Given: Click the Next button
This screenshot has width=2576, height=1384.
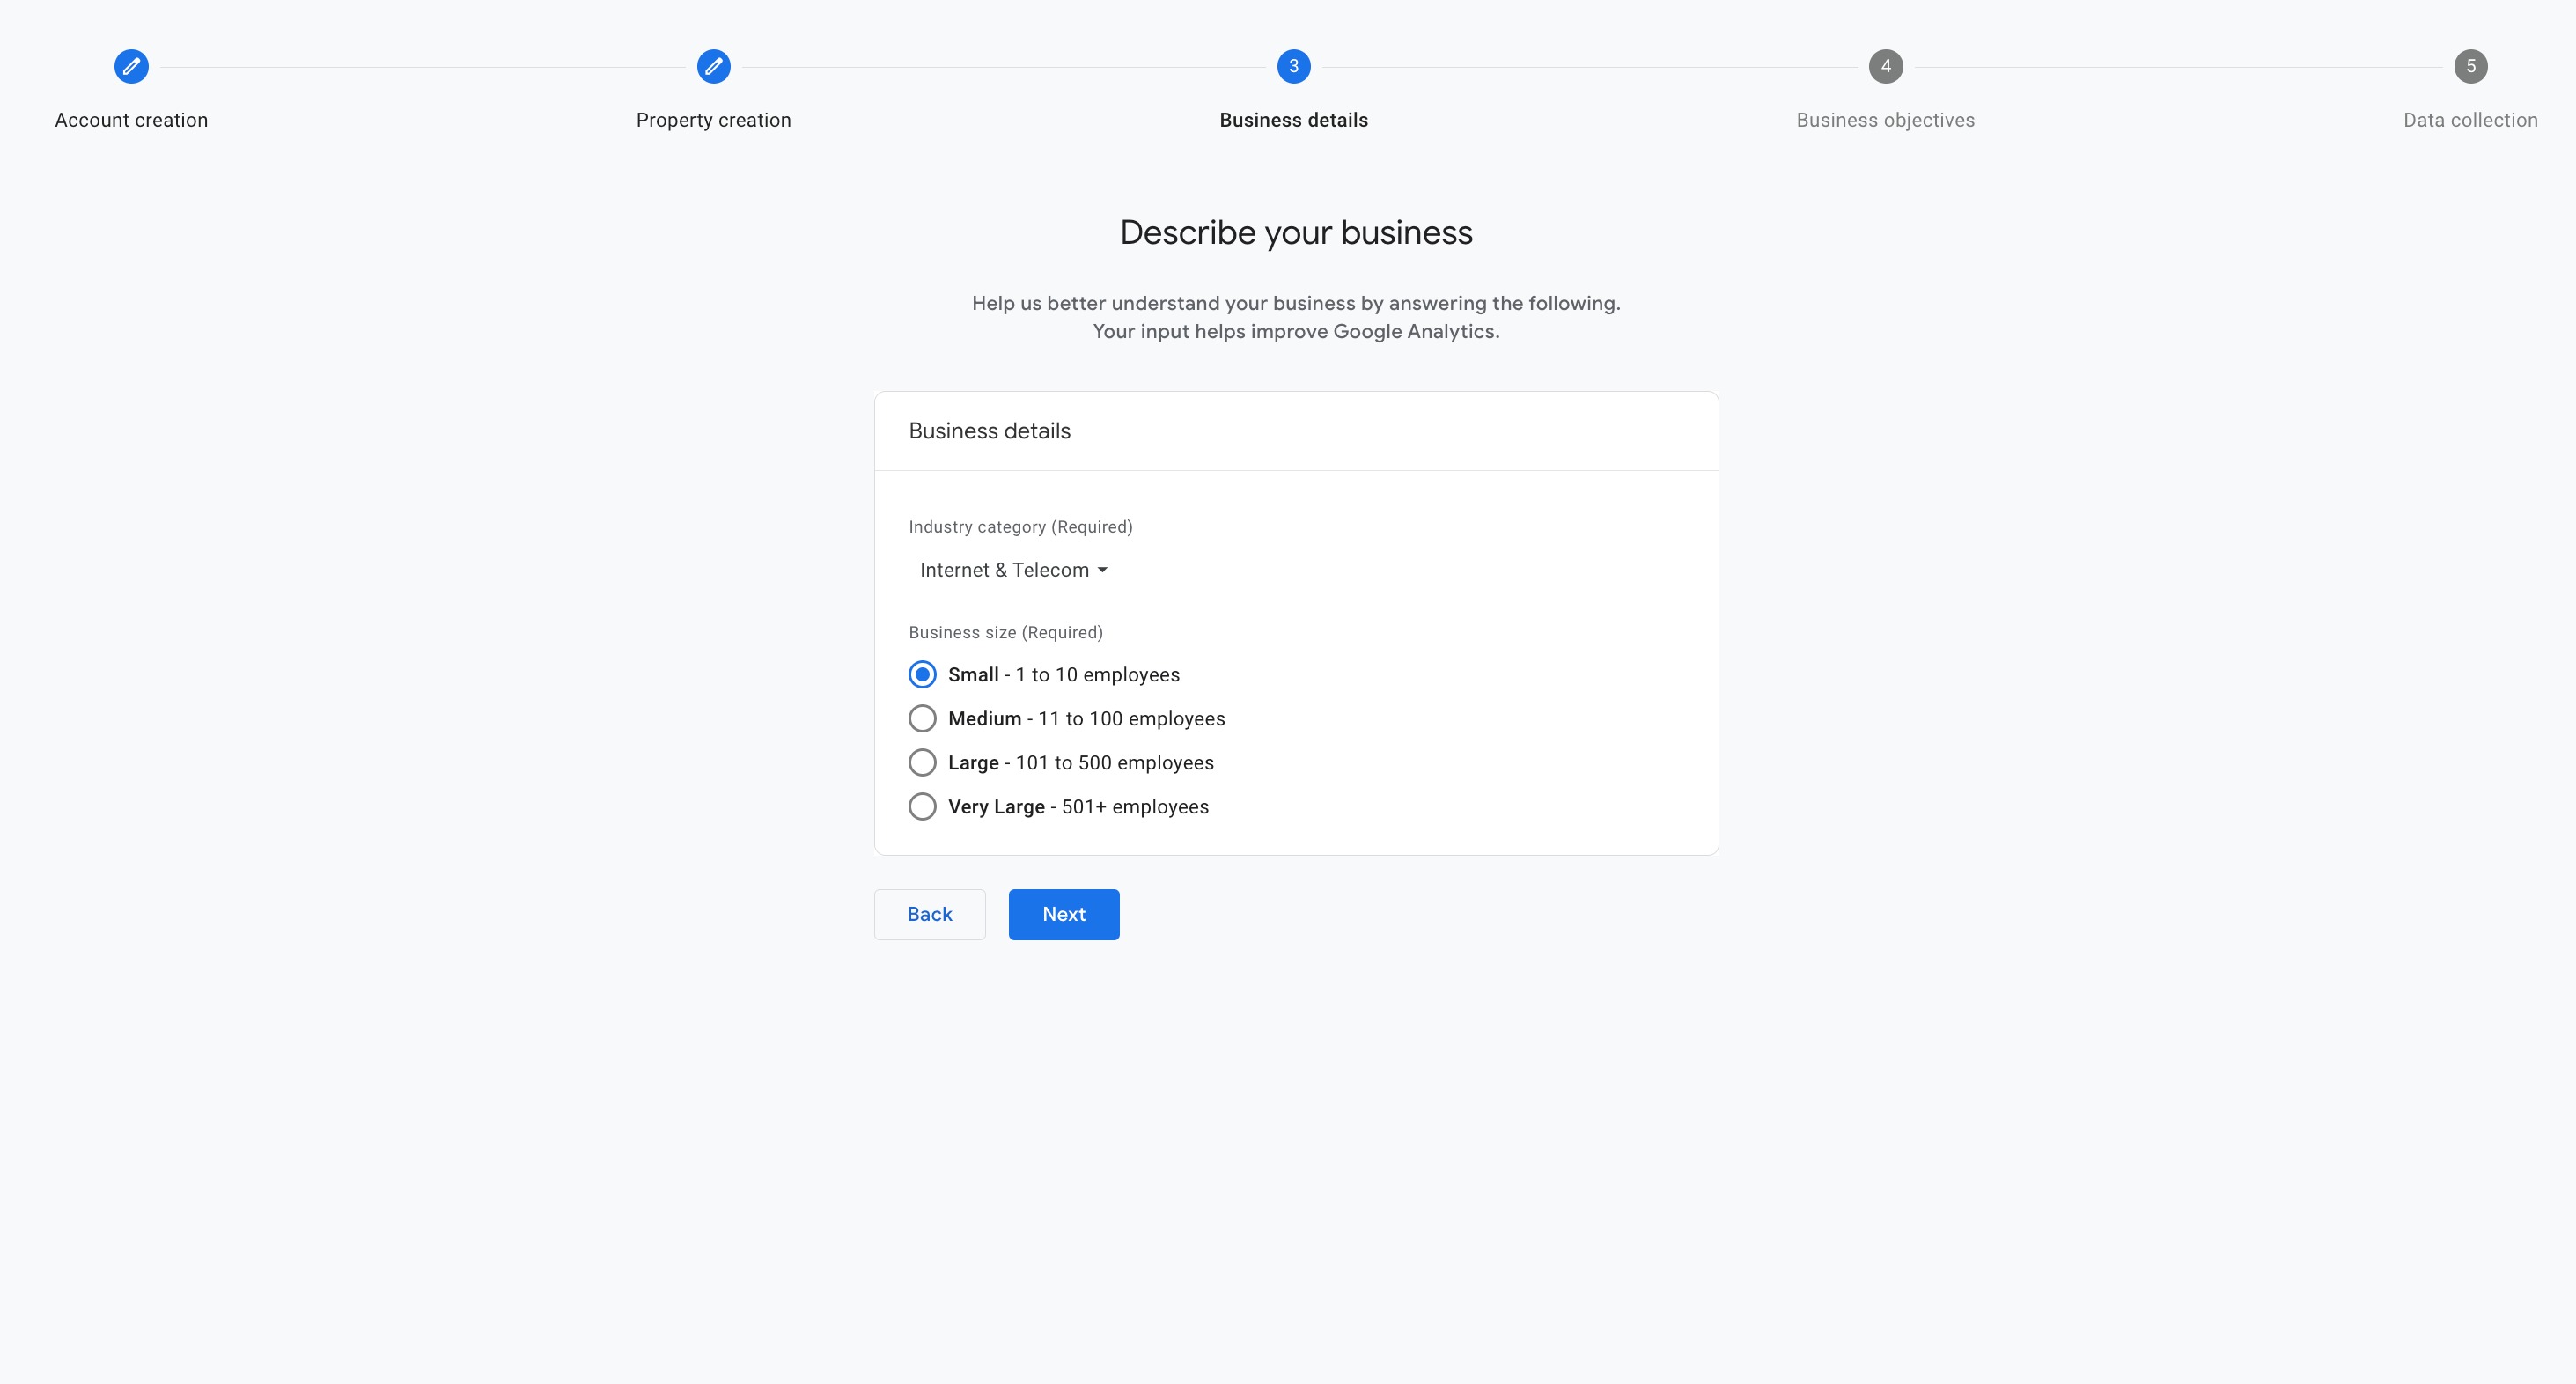Looking at the screenshot, I should point(1064,914).
